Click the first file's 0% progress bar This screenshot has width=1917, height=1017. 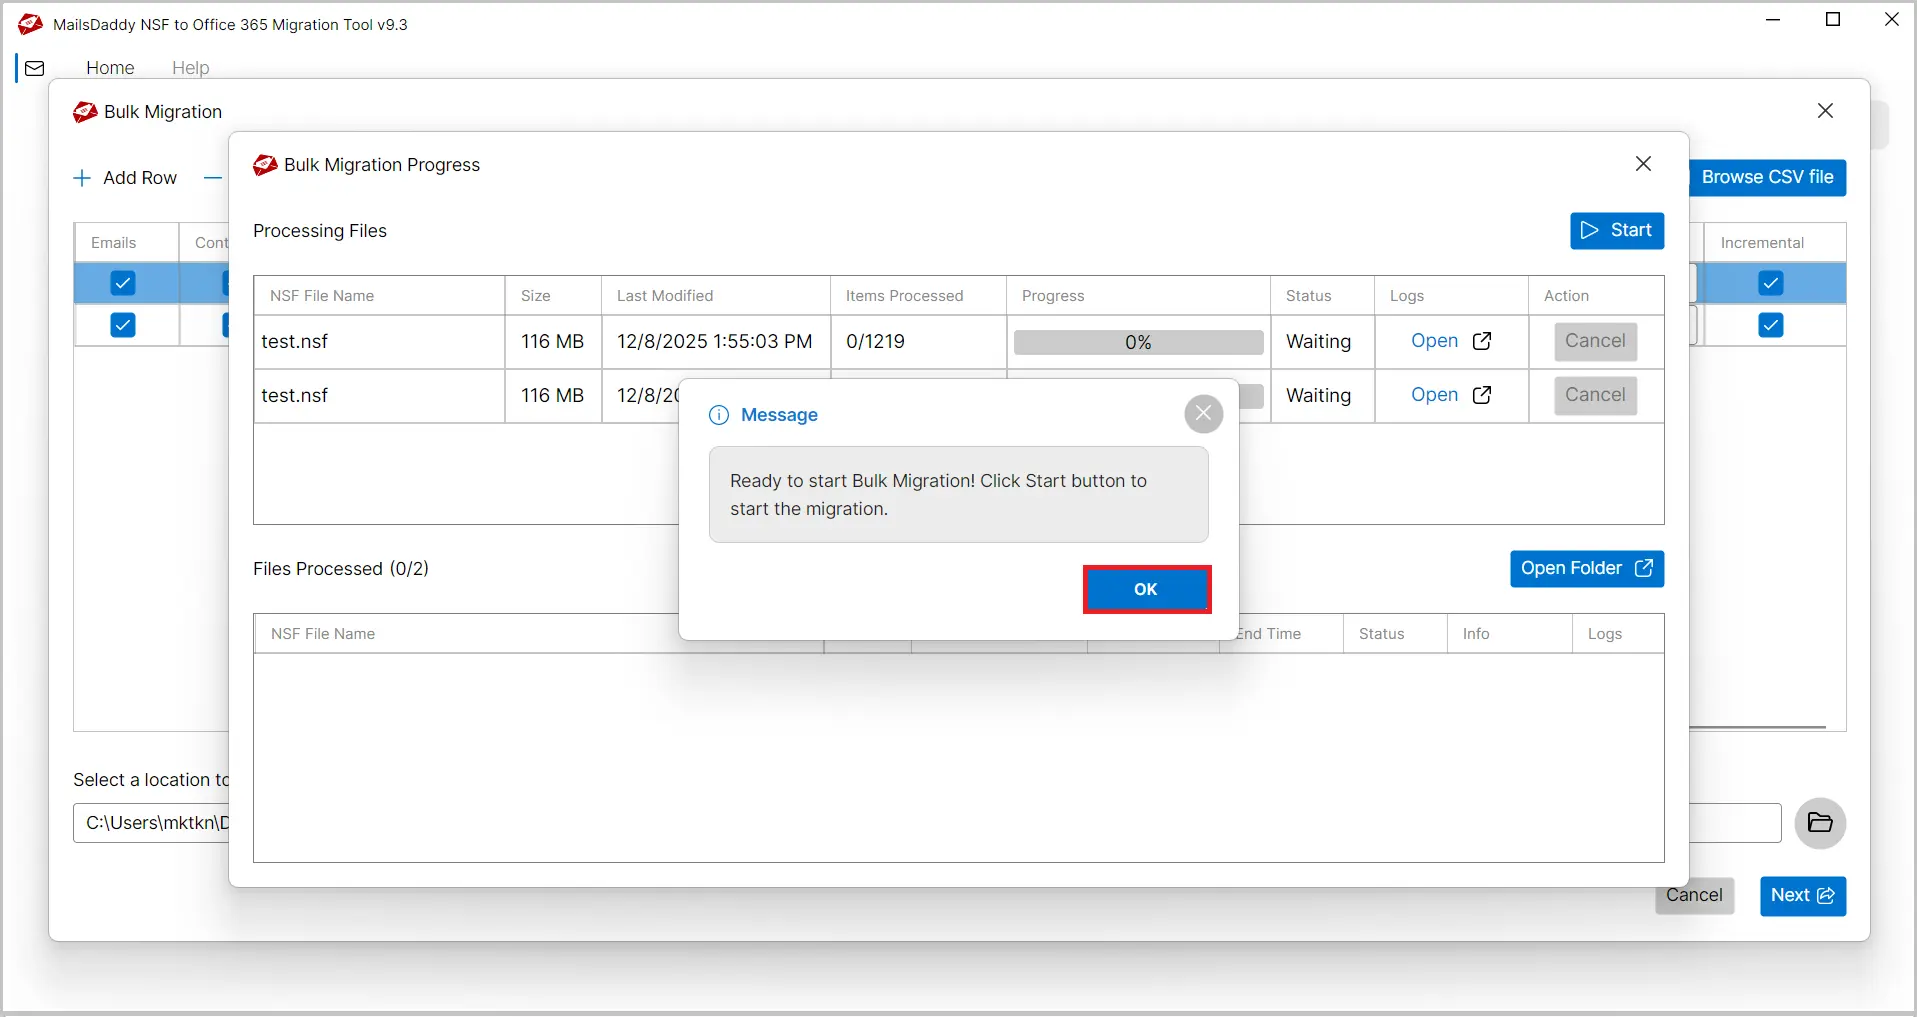(x=1138, y=342)
